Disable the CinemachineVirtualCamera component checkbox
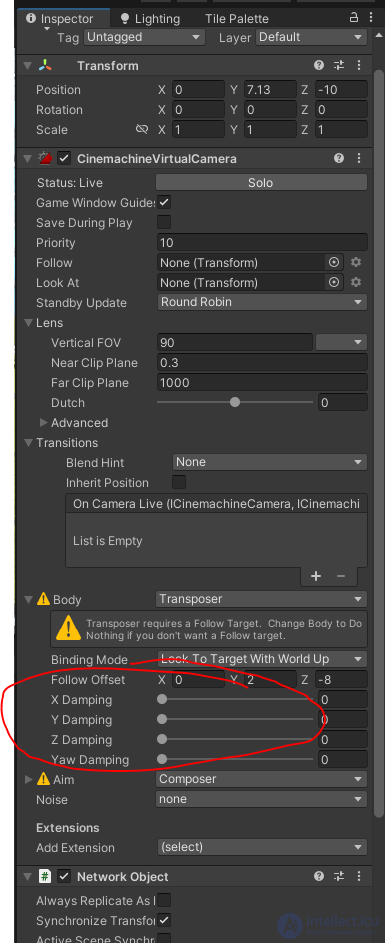 pos(64,159)
